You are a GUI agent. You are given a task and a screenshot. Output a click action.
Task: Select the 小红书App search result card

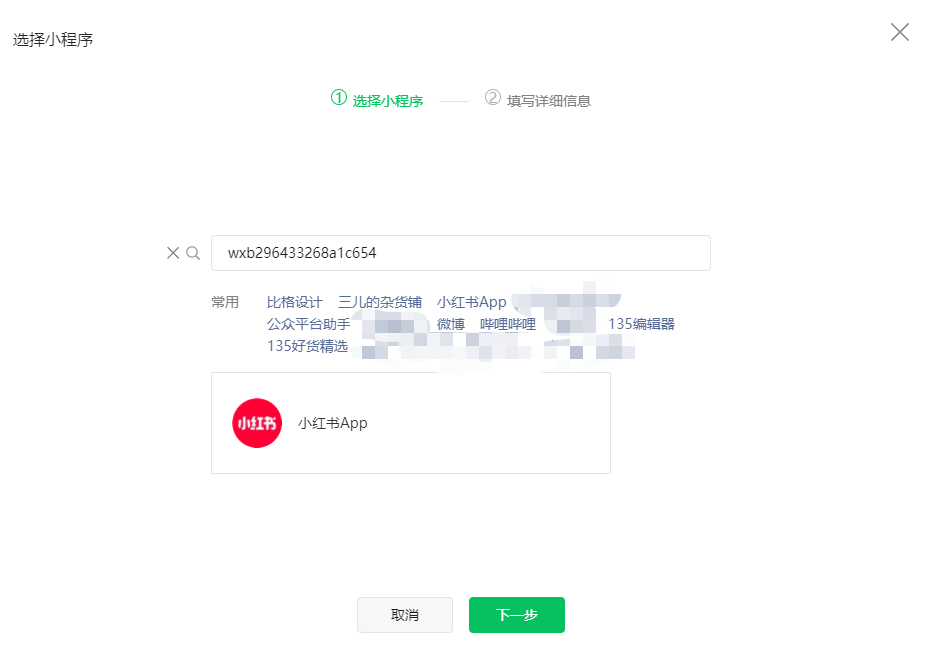tap(411, 423)
